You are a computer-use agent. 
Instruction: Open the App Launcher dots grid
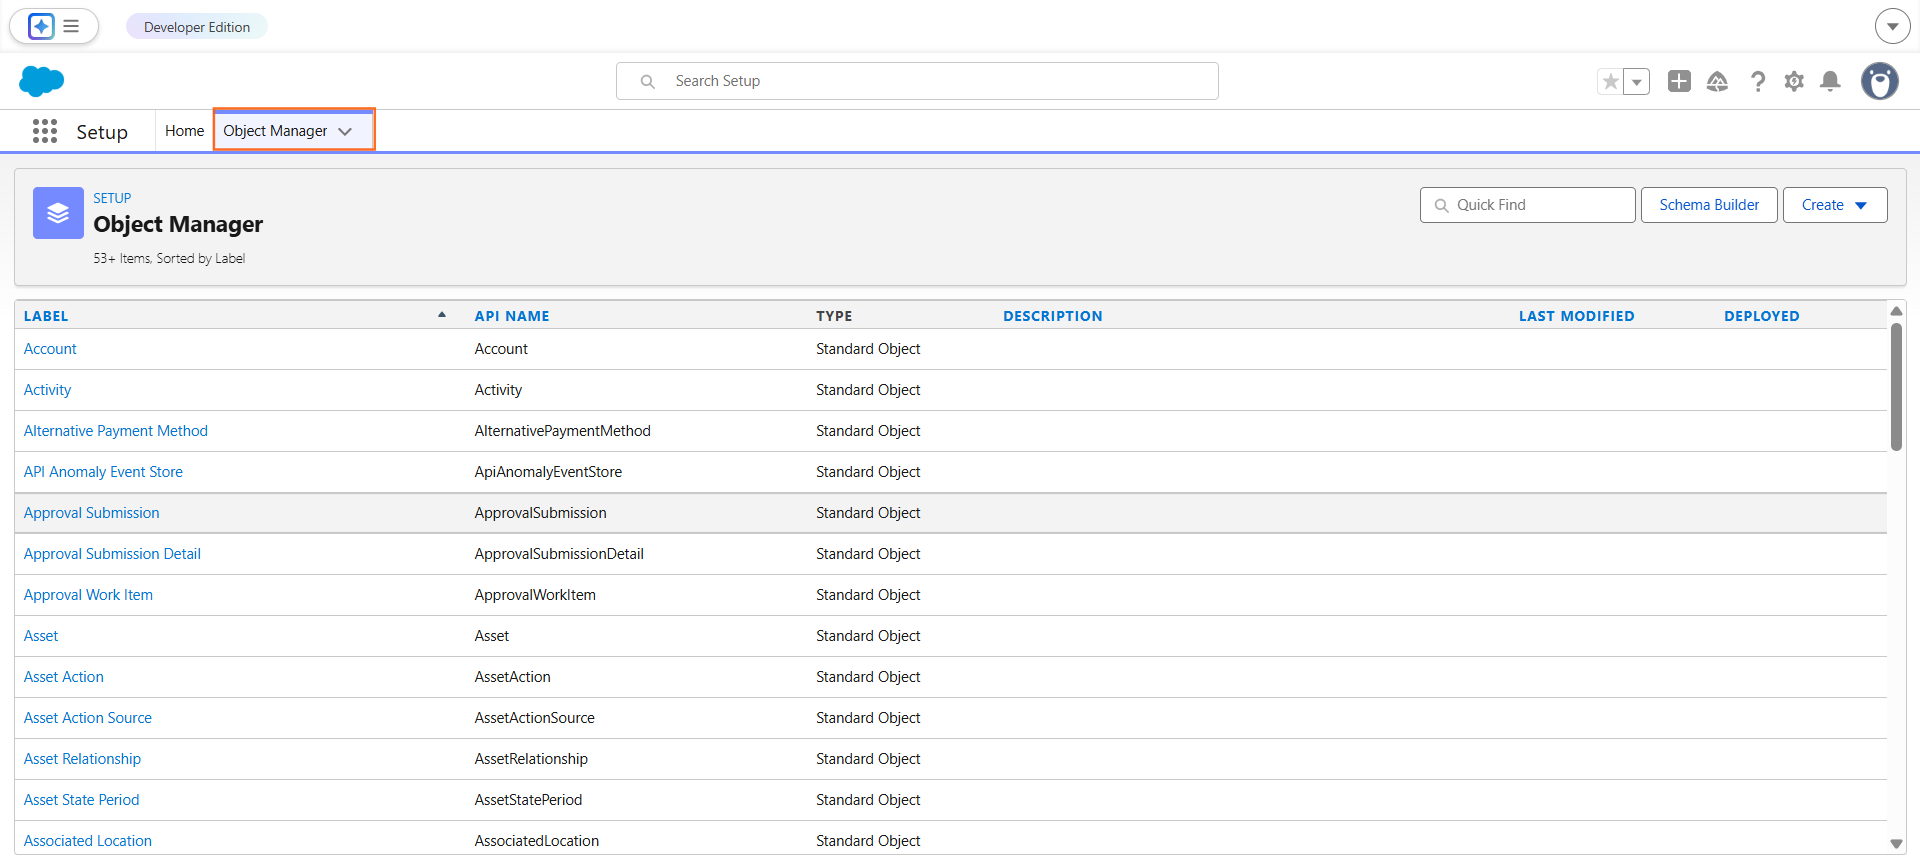click(45, 131)
